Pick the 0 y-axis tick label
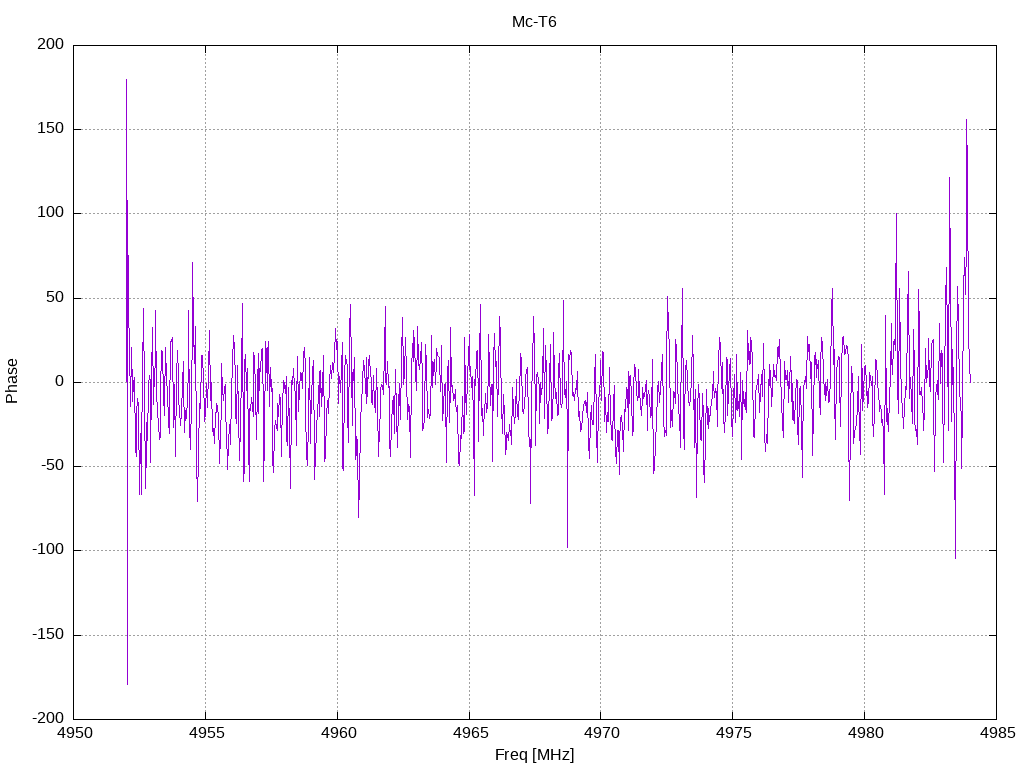 tap(59, 382)
